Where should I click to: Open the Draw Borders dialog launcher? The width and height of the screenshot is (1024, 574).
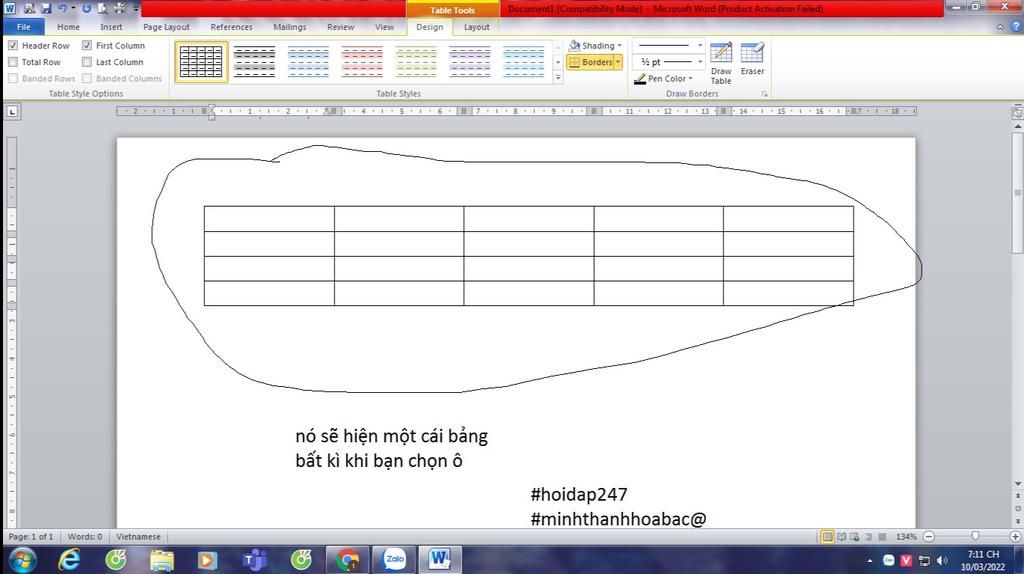click(x=764, y=94)
